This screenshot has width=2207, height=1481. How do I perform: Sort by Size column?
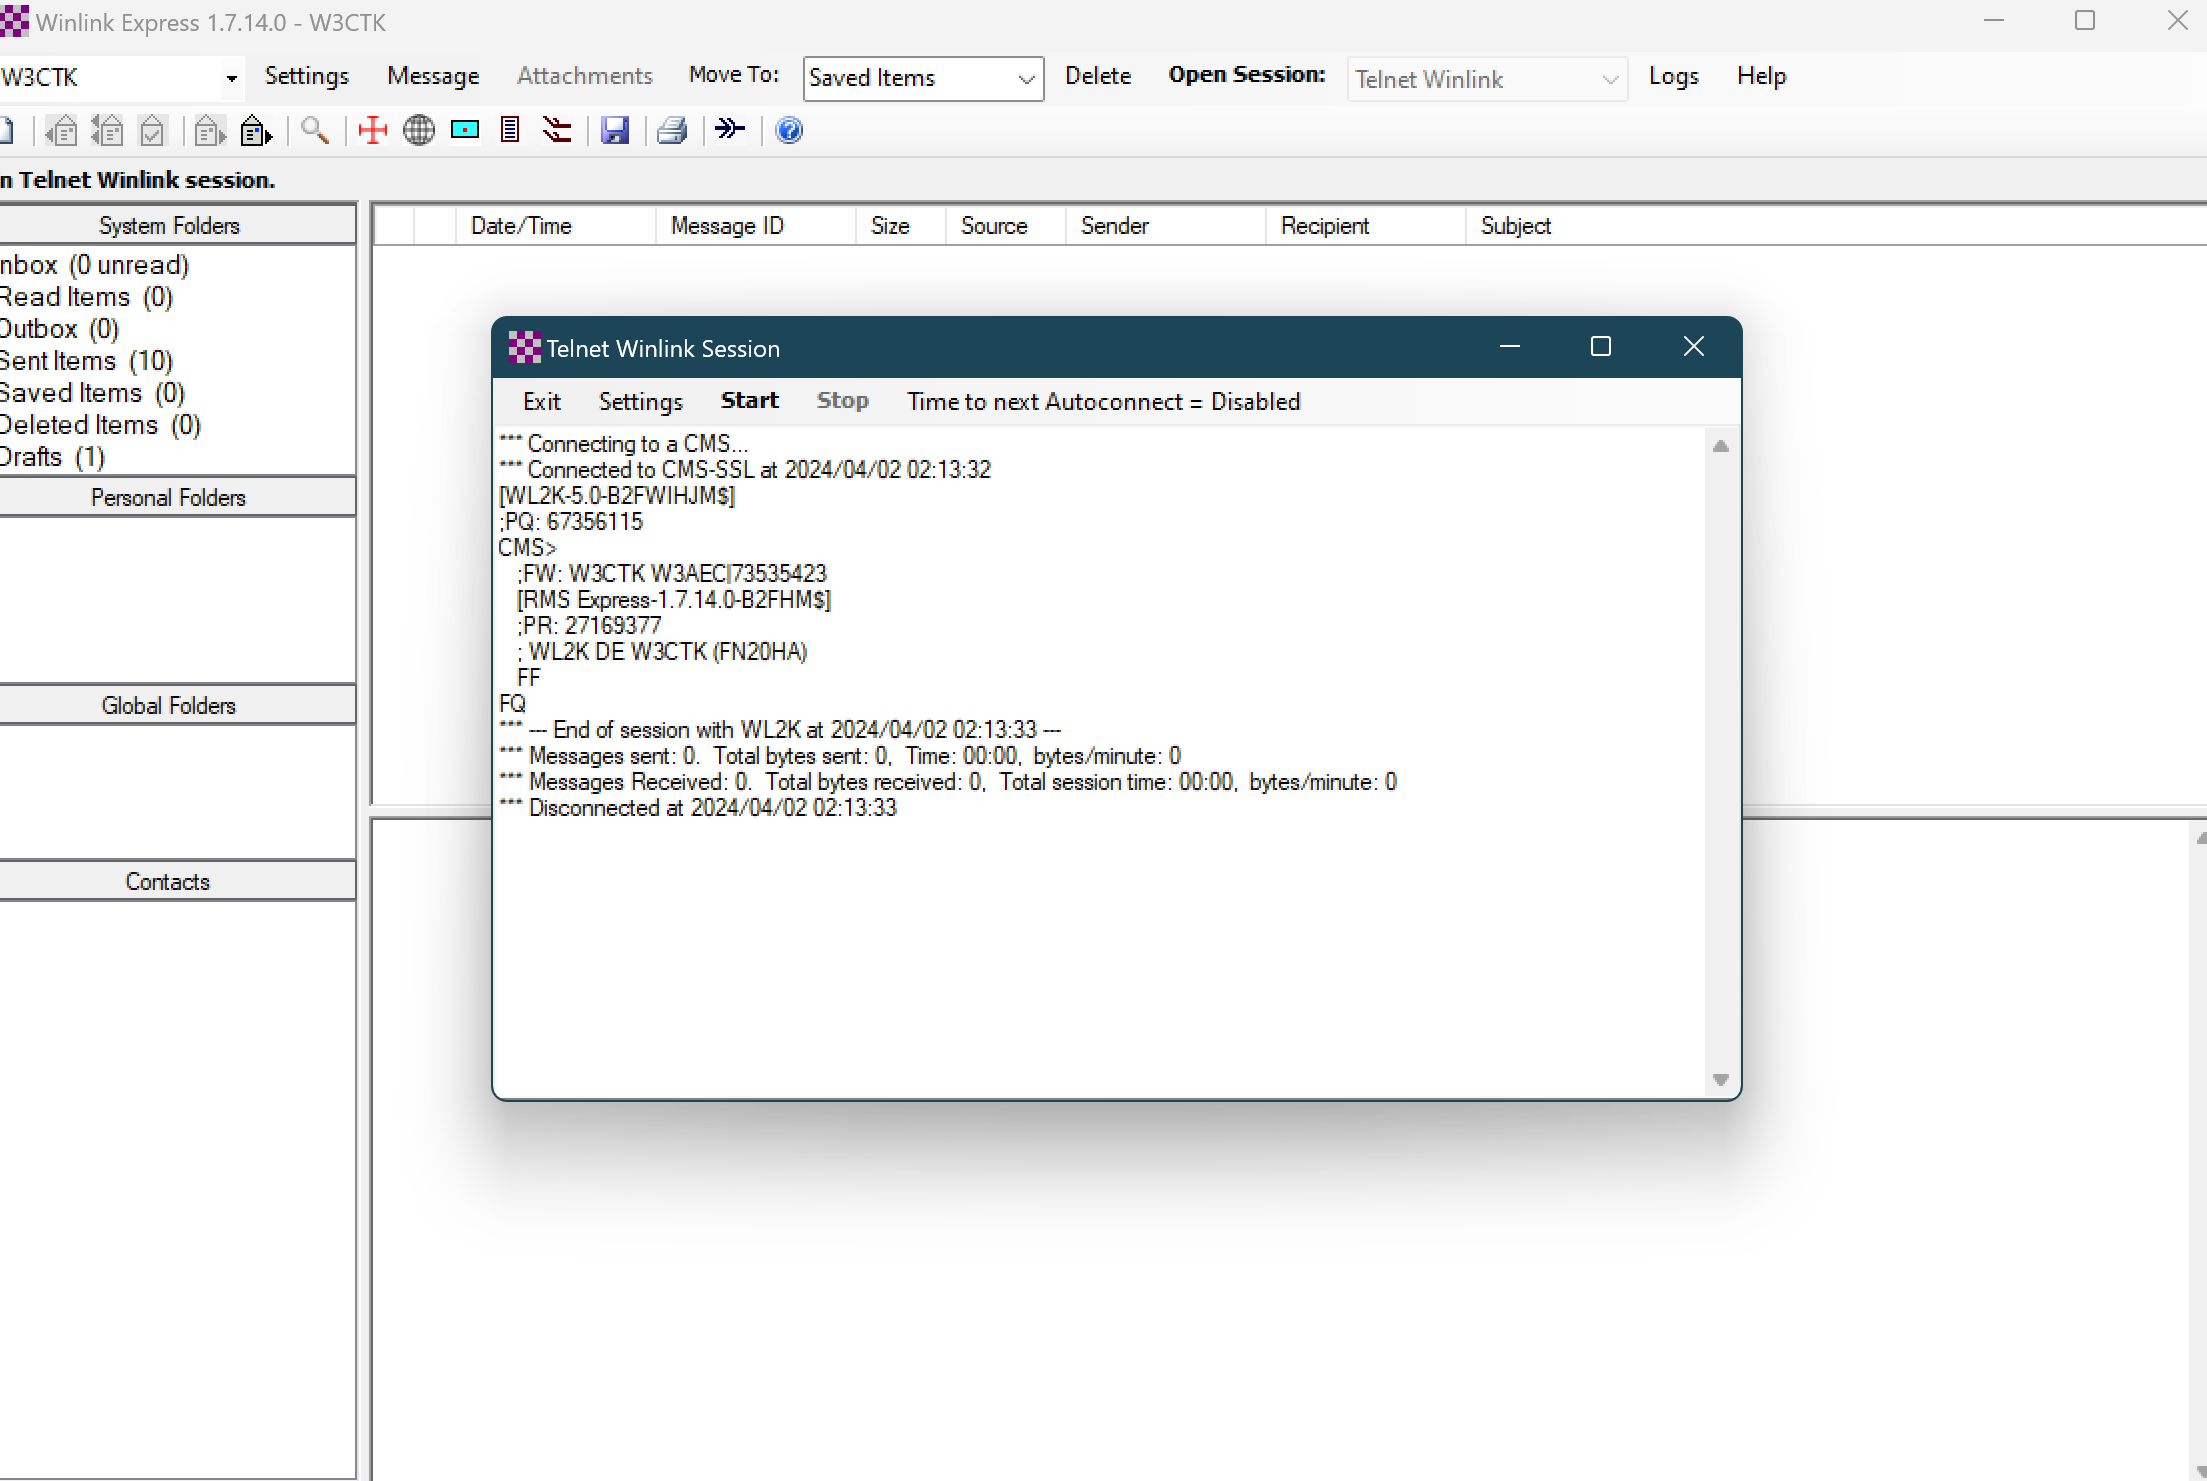click(901, 226)
